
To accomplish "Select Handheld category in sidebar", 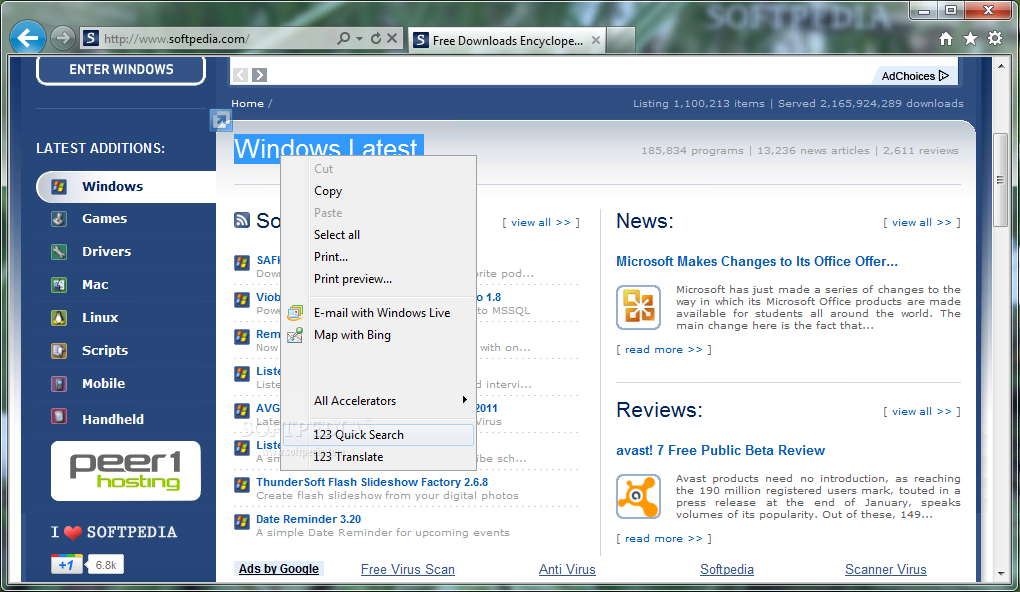I will tap(113, 419).
